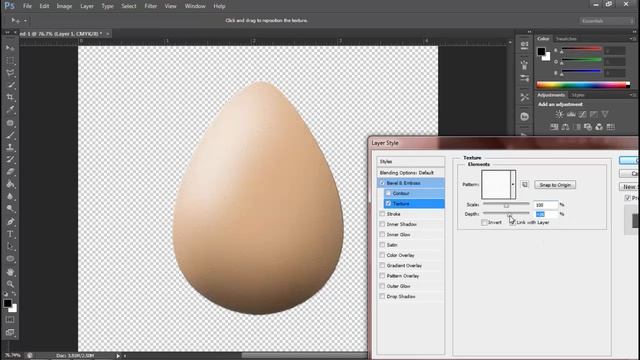Open the Pattern picker dropdown
Image resolution: width=640 pixels, height=360 pixels.
click(x=513, y=184)
